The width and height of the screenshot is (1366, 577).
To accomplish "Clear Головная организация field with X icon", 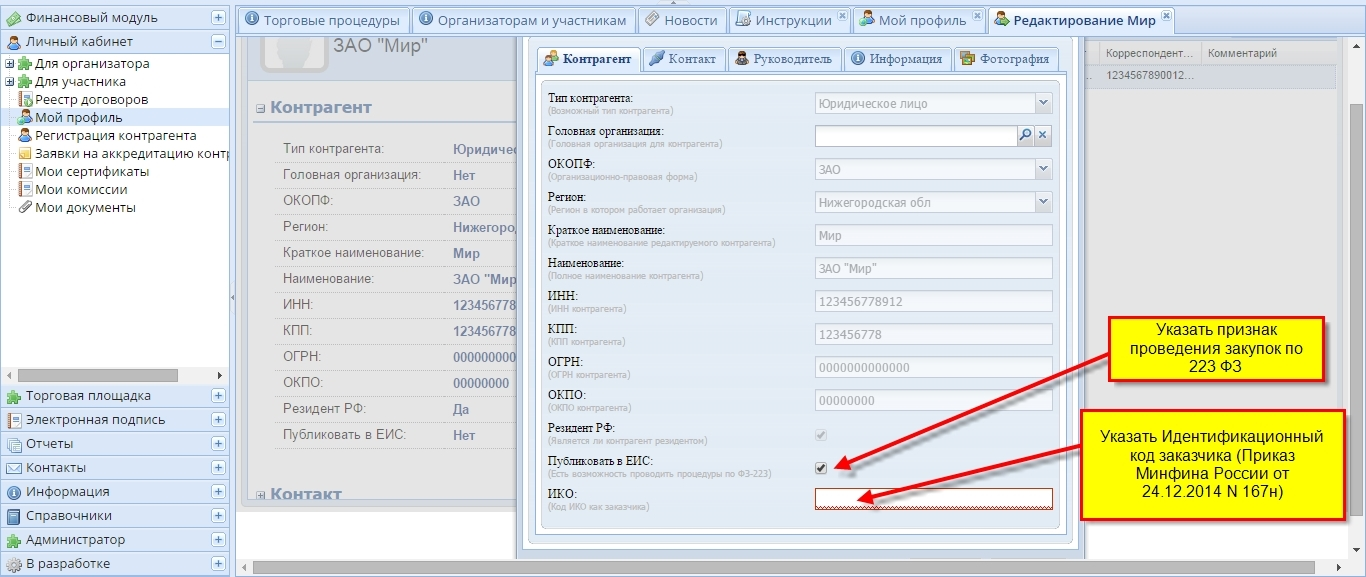I will pyautogui.click(x=1043, y=136).
